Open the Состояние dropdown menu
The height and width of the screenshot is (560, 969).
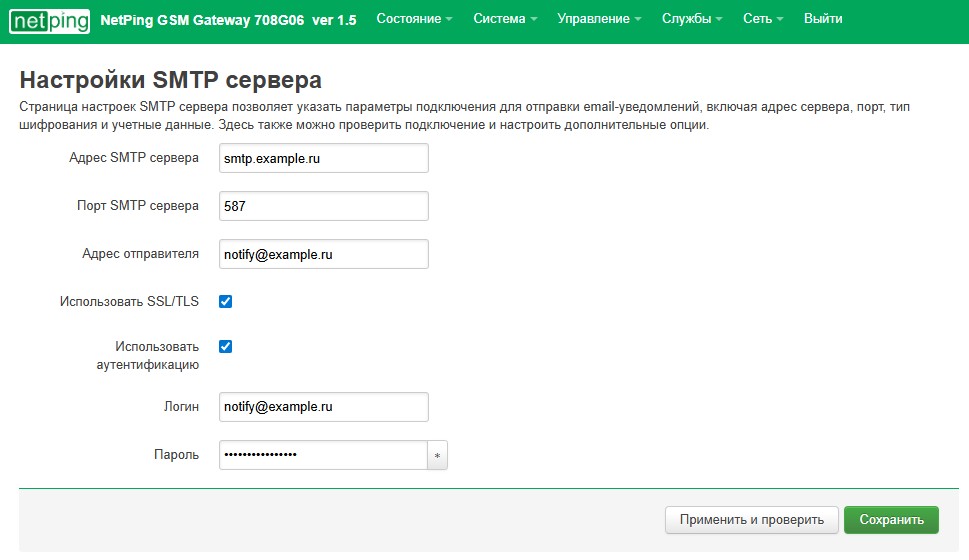click(x=414, y=19)
